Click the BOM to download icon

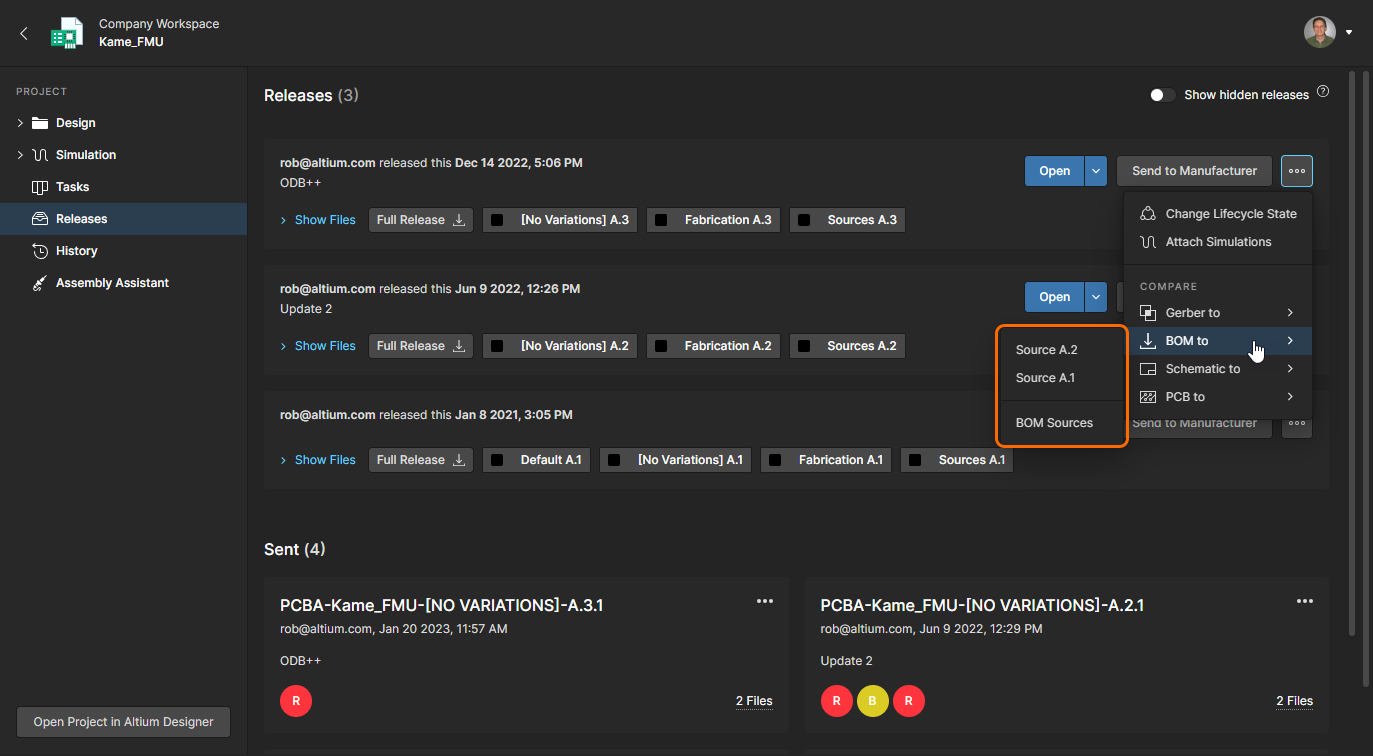(x=1148, y=341)
